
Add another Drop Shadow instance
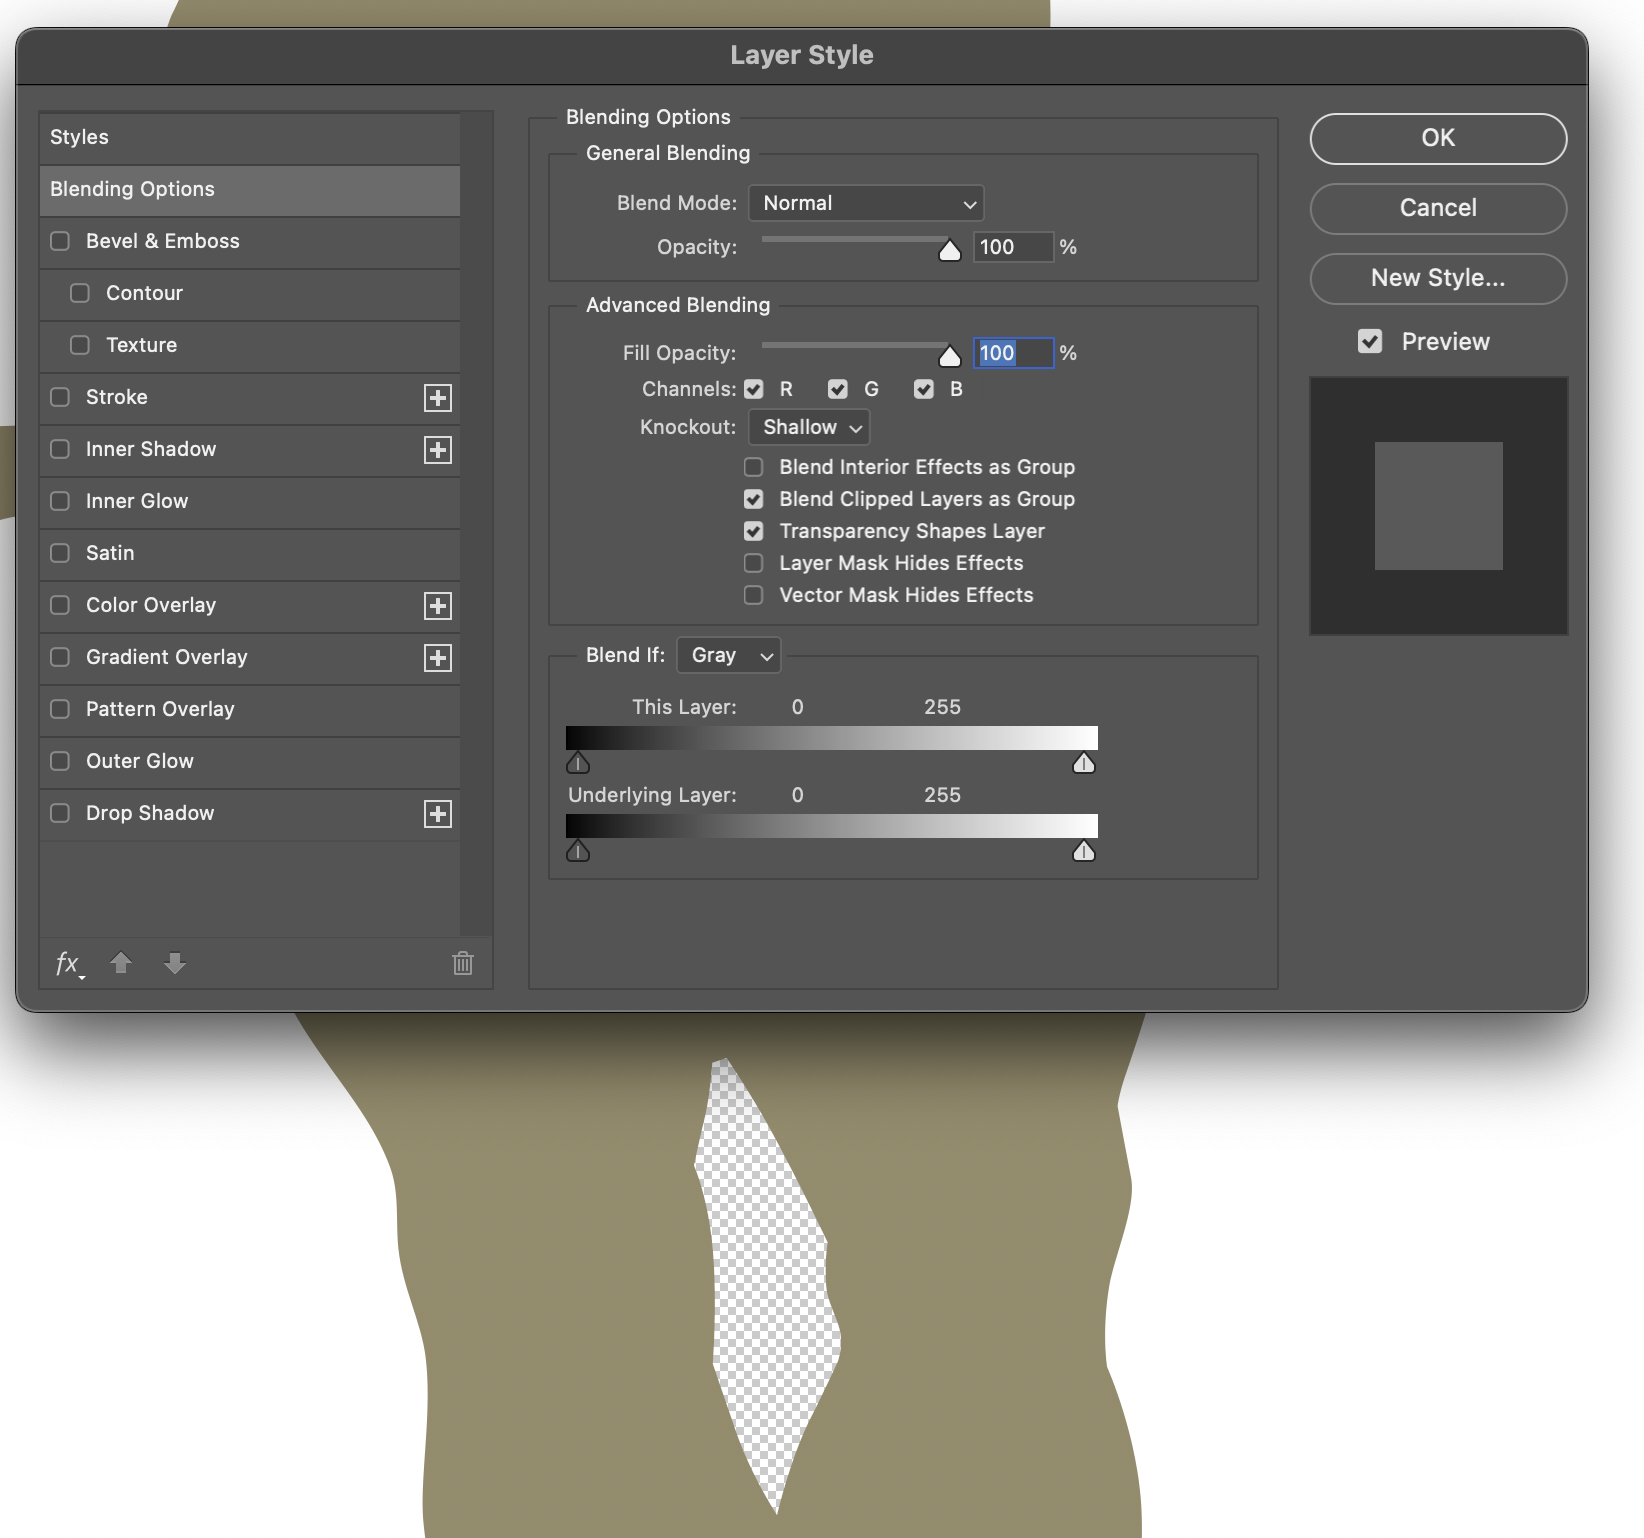coord(438,814)
